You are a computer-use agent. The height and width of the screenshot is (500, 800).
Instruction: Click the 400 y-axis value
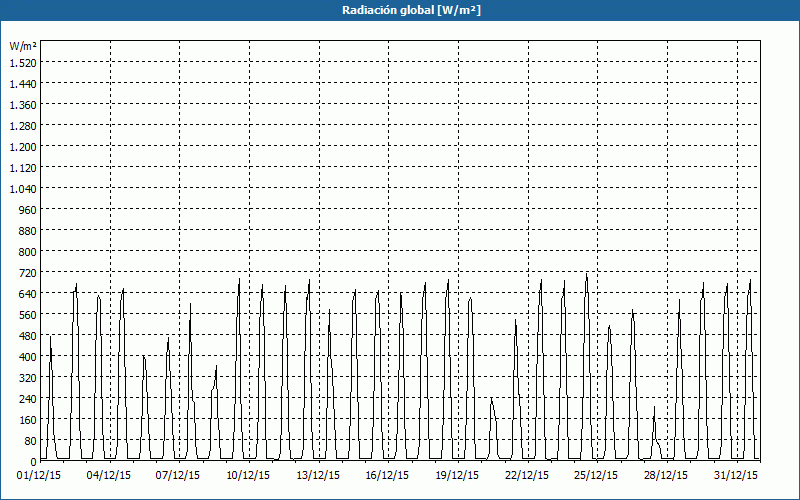click(x=28, y=357)
